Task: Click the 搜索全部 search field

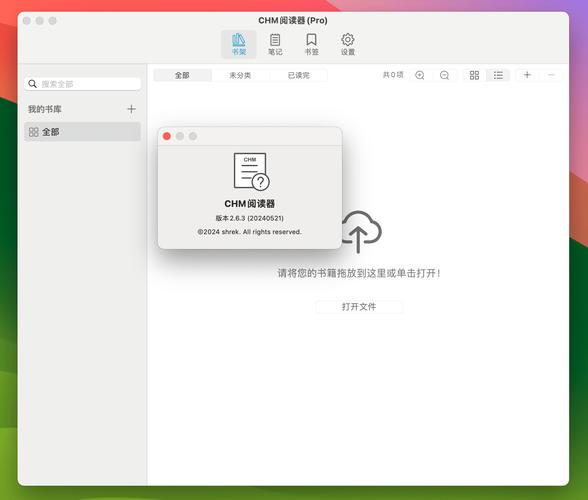Action: (x=82, y=84)
